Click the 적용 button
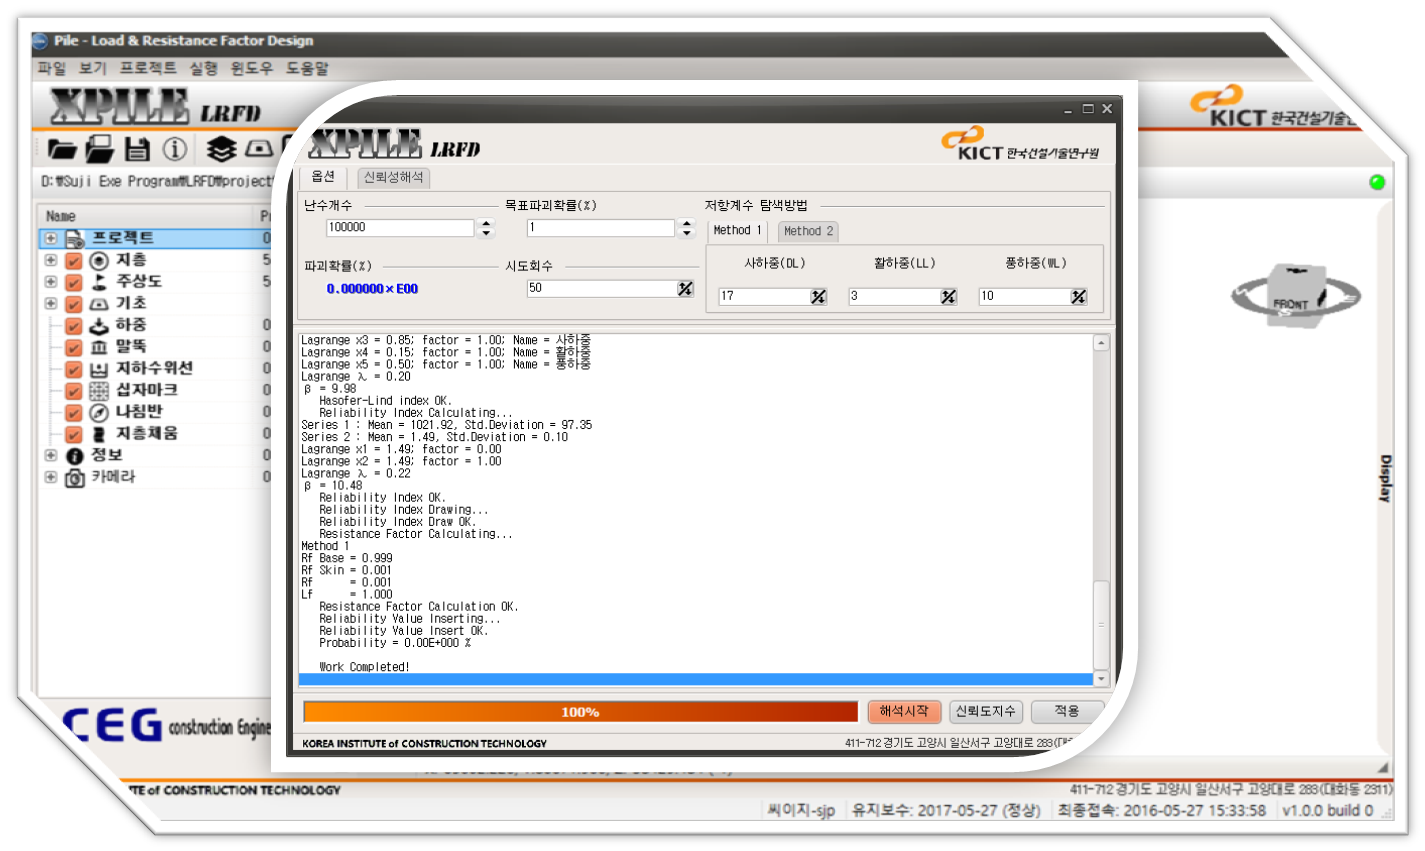The image size is (1425, 851). pyautogui.click(x=1067, y=711)
